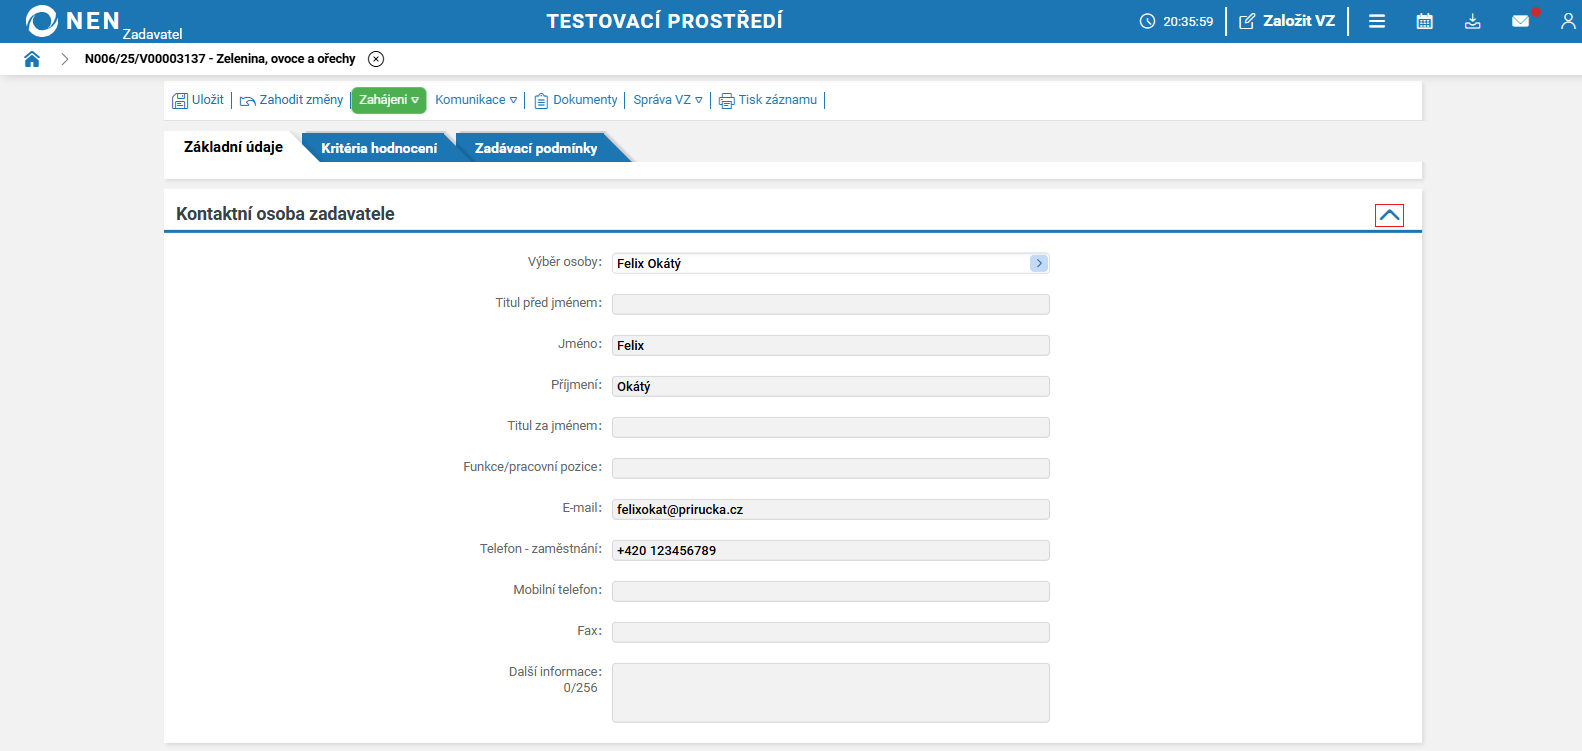Viewport: 1582px width, 751px height.
Task: Switch to Kritéria hodnocení tab
Action: click(x=379, y=148)
